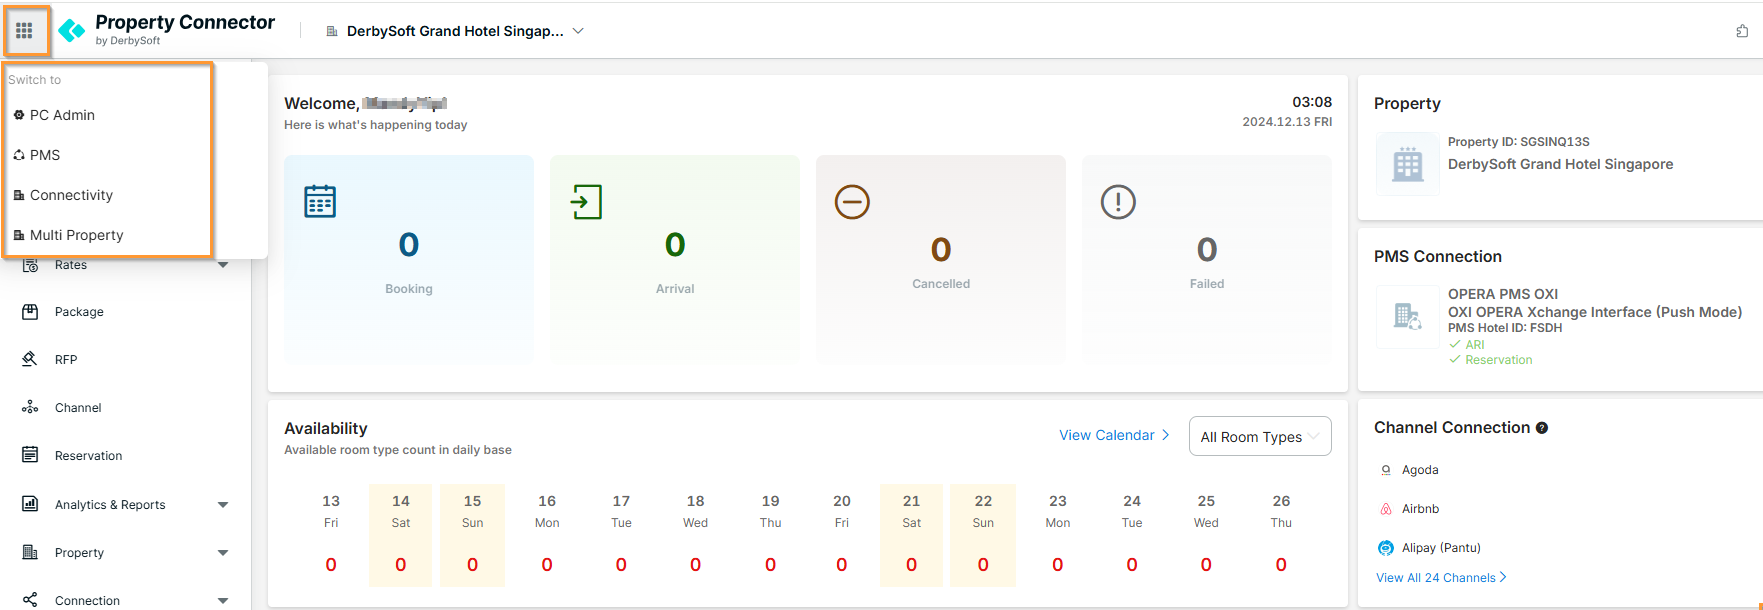Screen dimensions: 1763x610
Task: Select the 26 Thu availability column
Action: tap(1281, 535)
